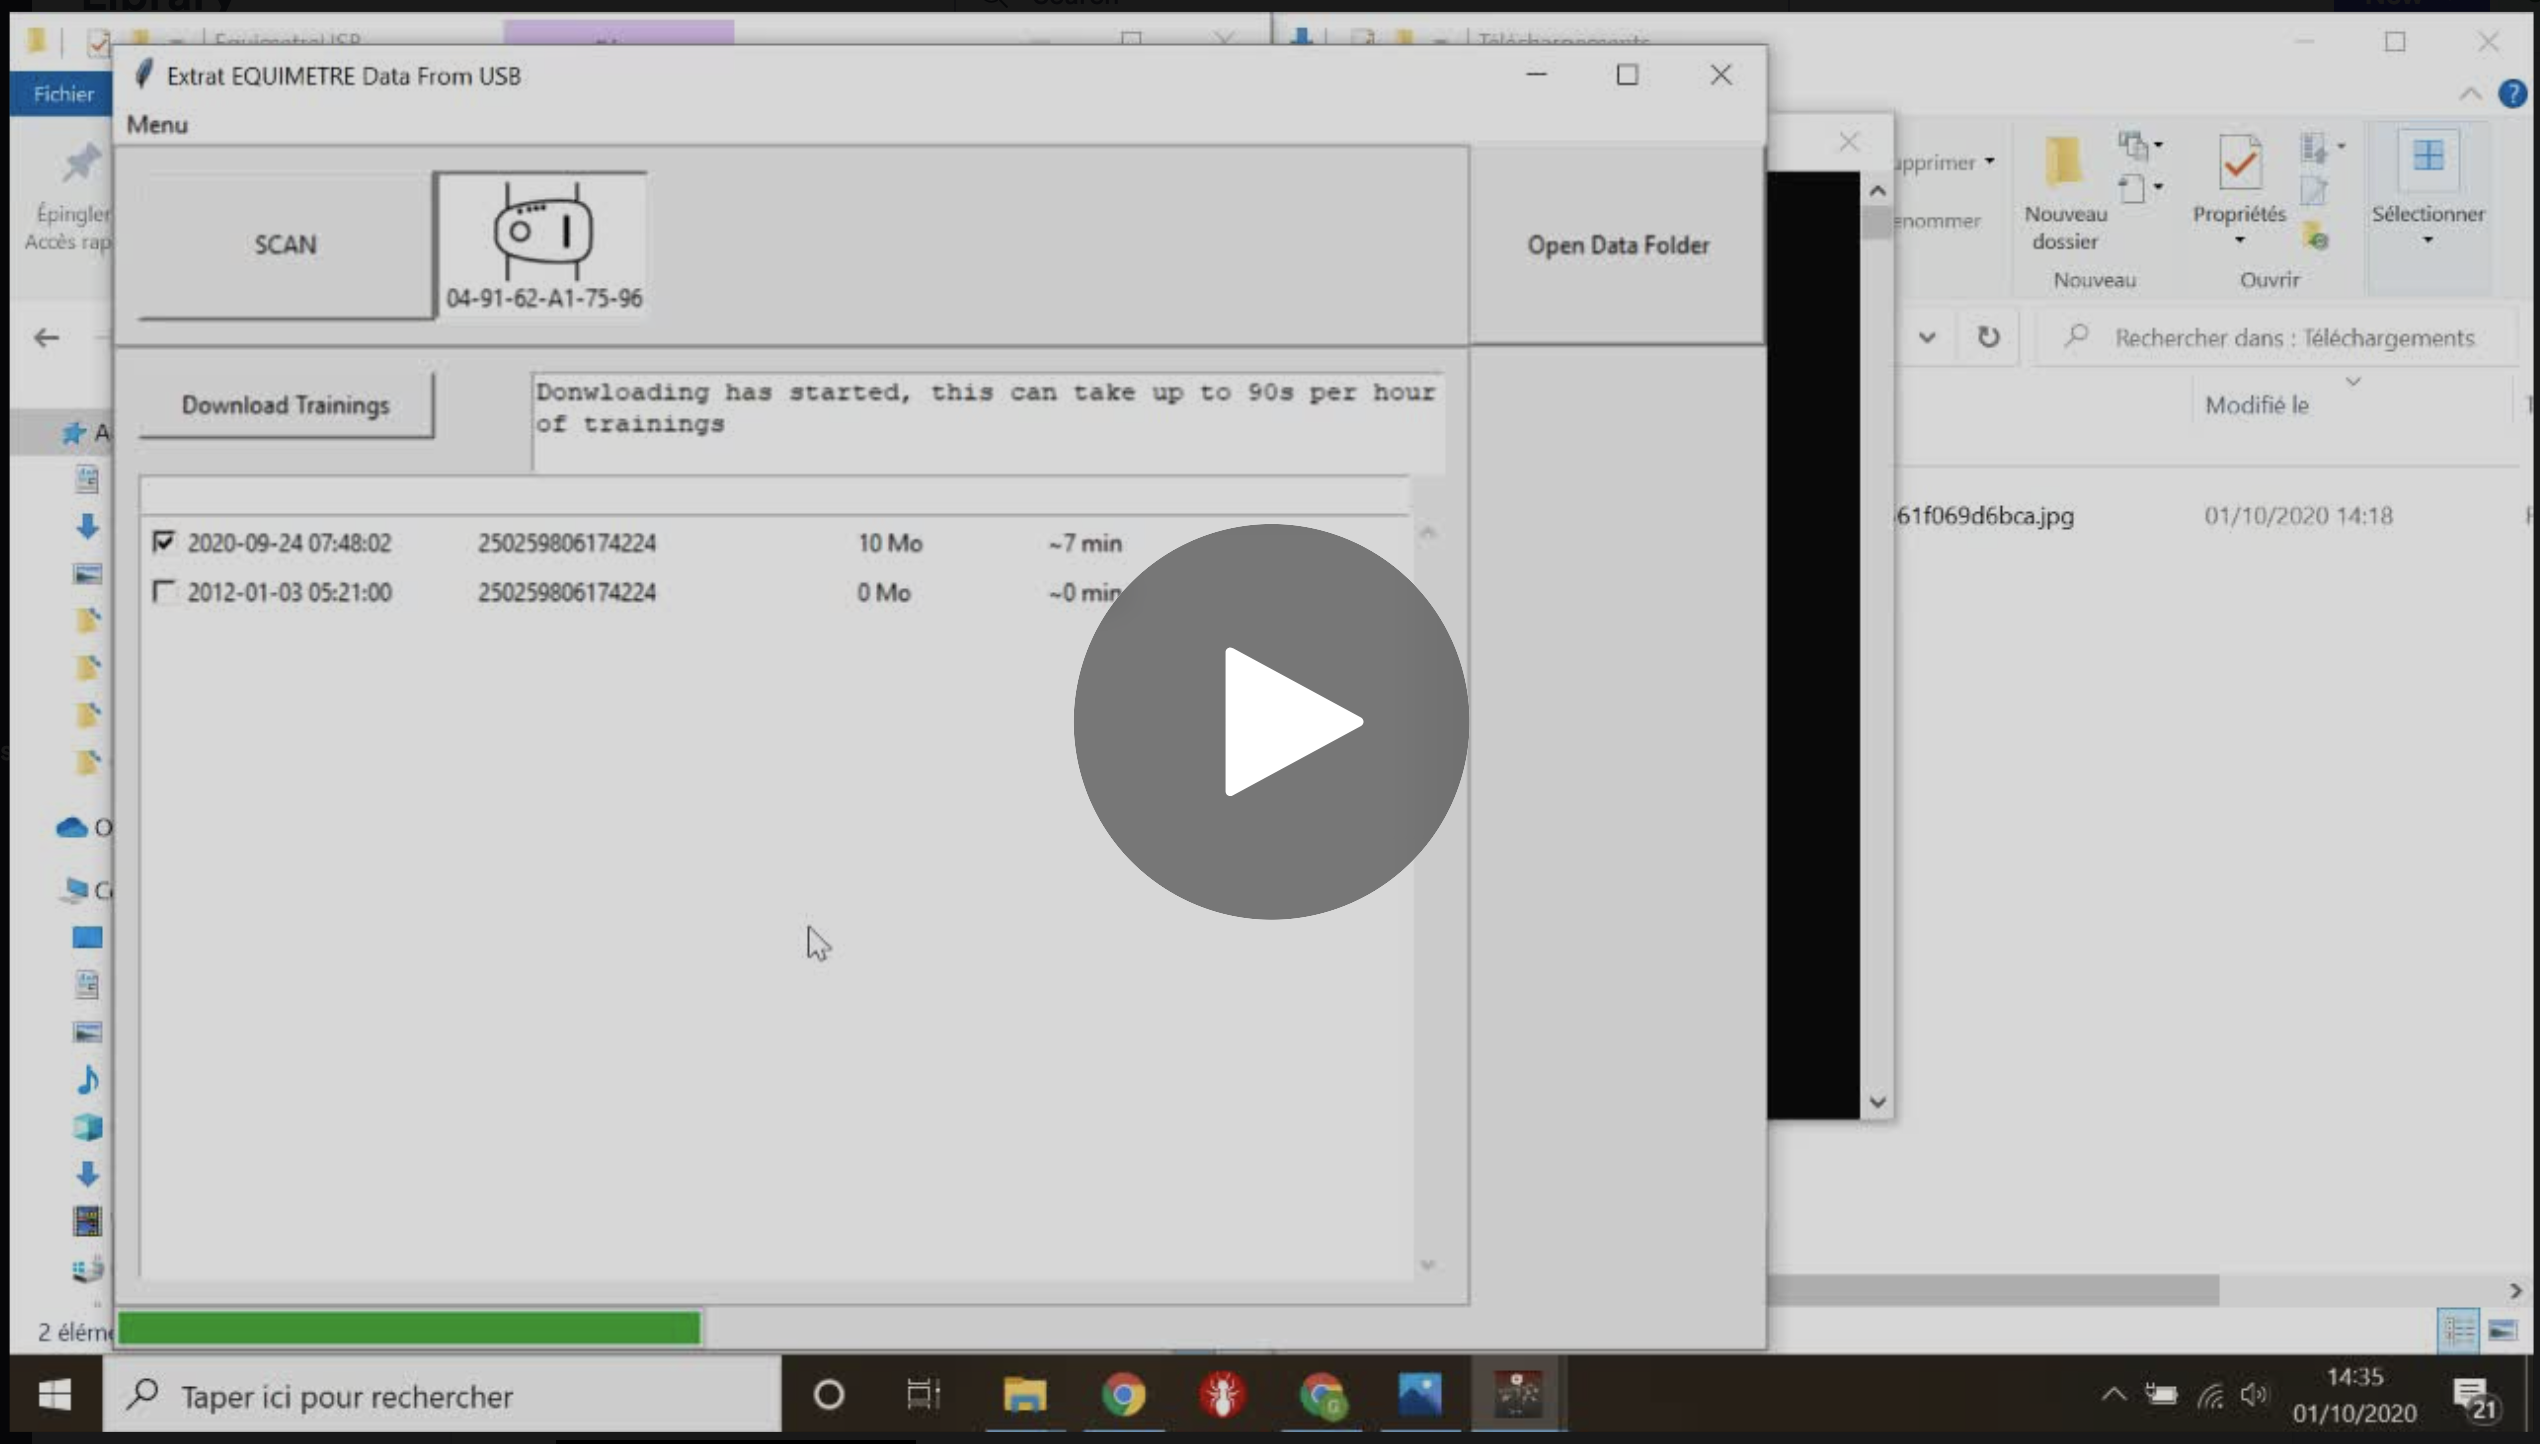Screen dimensions: 2540x1444
Task: Open Data Folder button
Action: (x=1617, y=245)
